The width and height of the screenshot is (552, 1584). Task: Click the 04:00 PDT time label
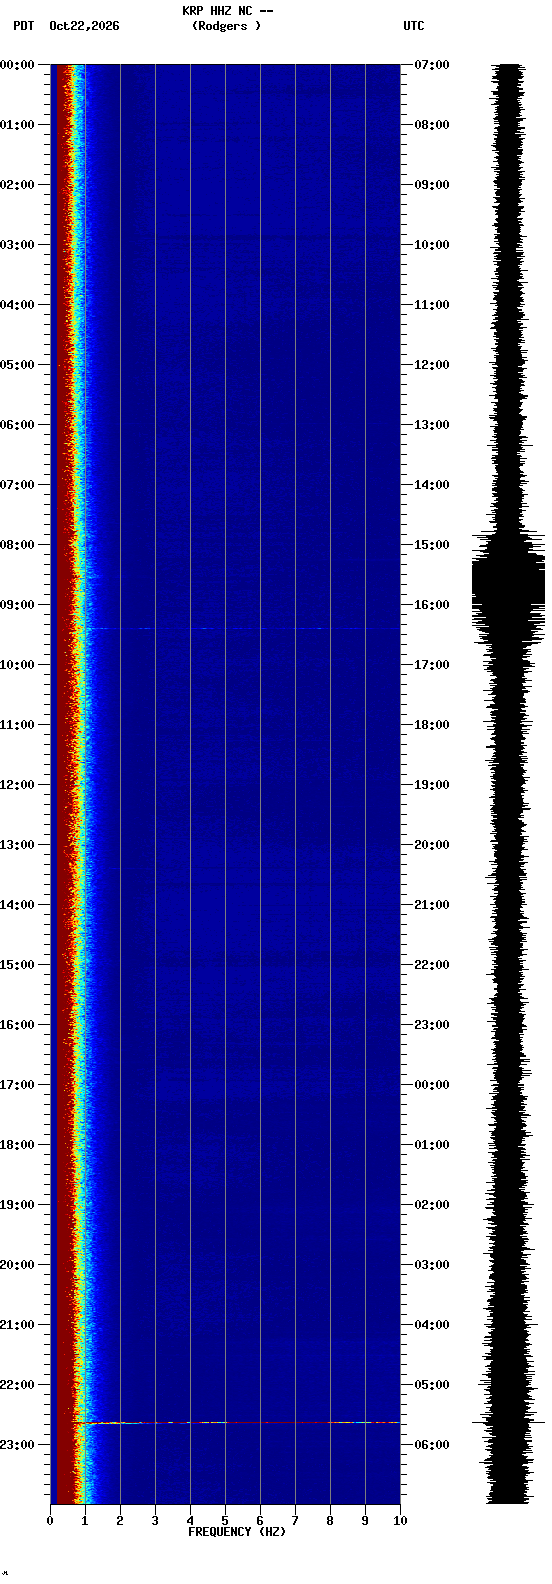[17, 305]
